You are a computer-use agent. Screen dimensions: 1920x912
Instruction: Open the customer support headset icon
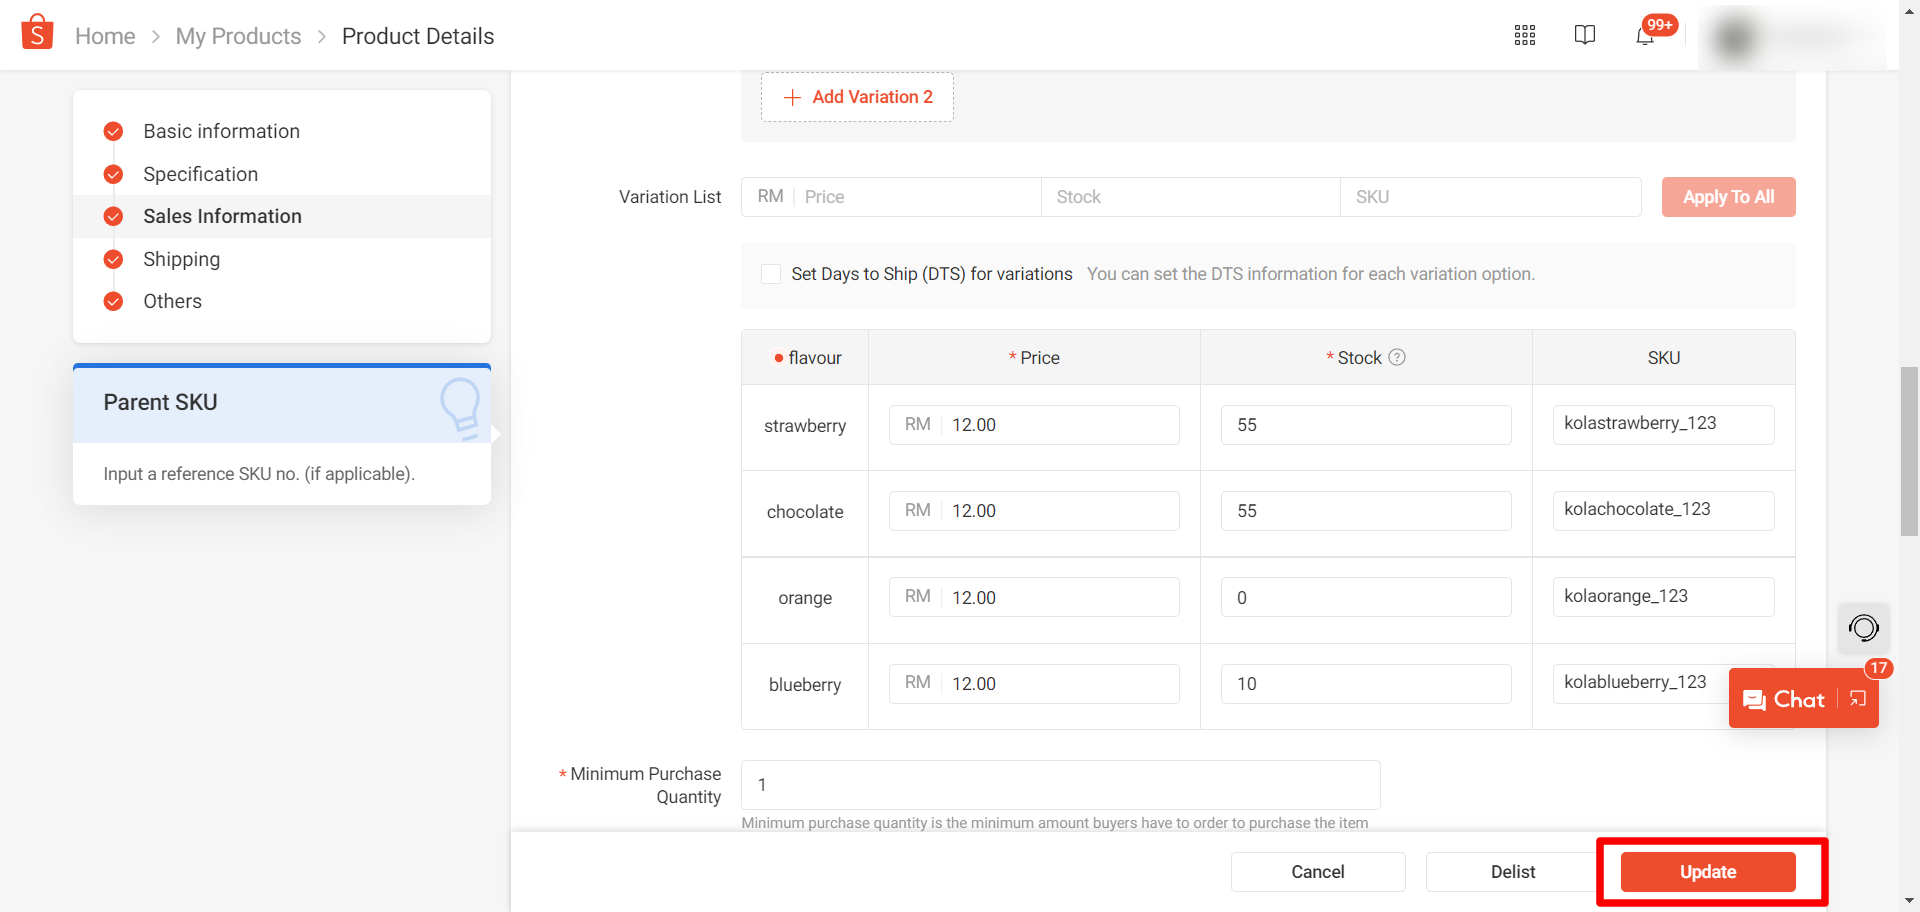(x=1863, y=628)
